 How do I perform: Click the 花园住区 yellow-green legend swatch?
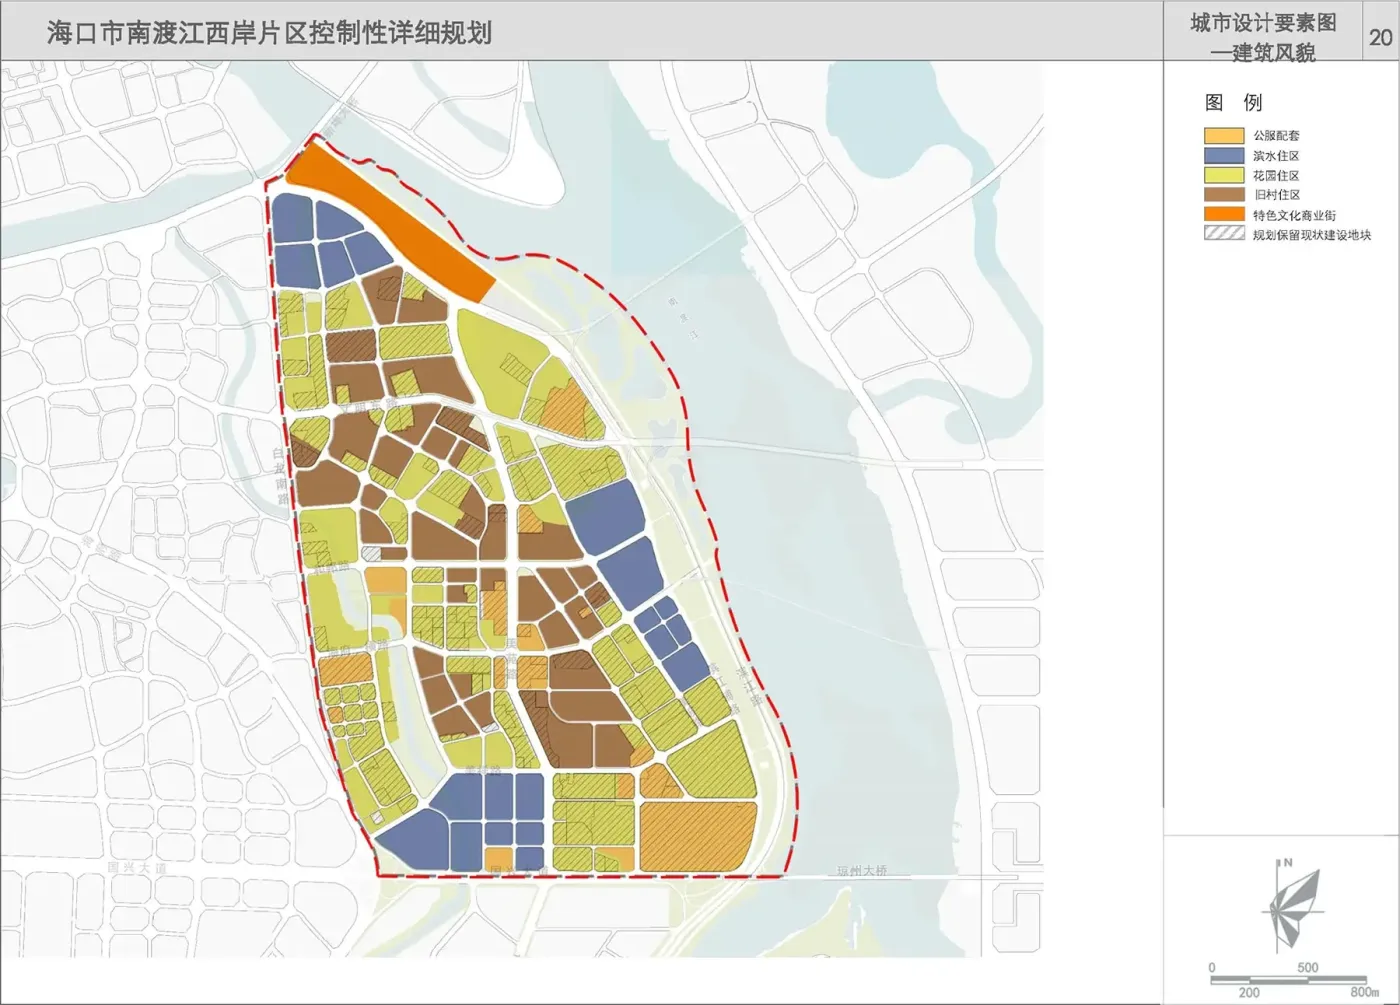[x=1224, y=175]
